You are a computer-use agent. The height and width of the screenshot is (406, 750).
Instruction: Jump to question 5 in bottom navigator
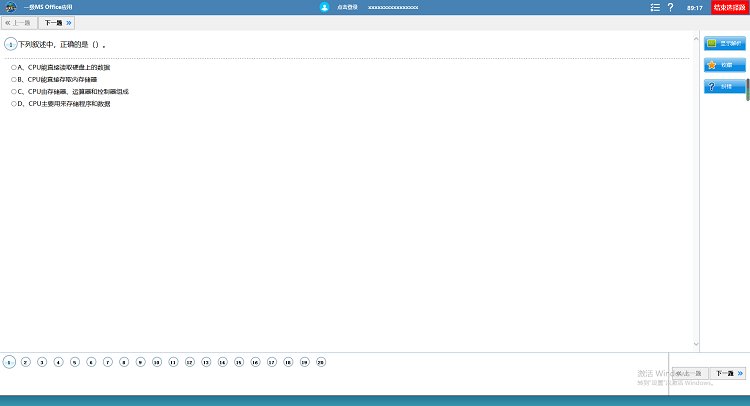coord(75,362)
